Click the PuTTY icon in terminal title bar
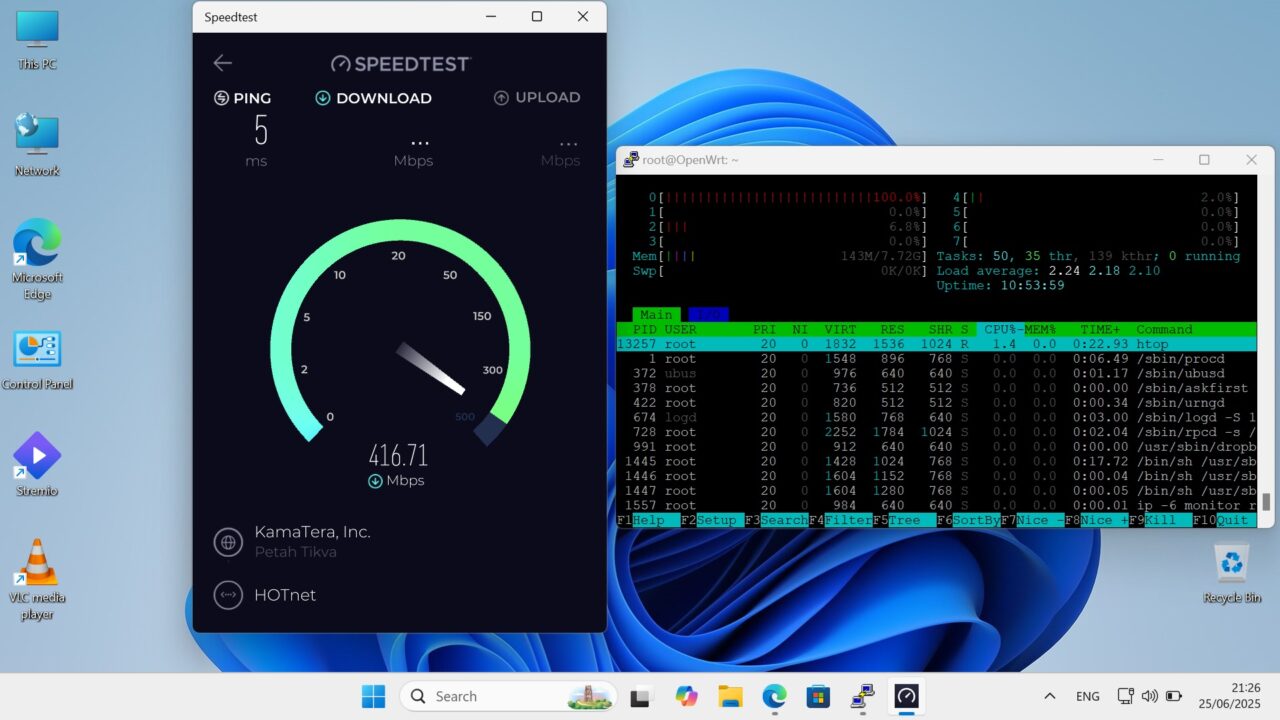 [630, 160]
